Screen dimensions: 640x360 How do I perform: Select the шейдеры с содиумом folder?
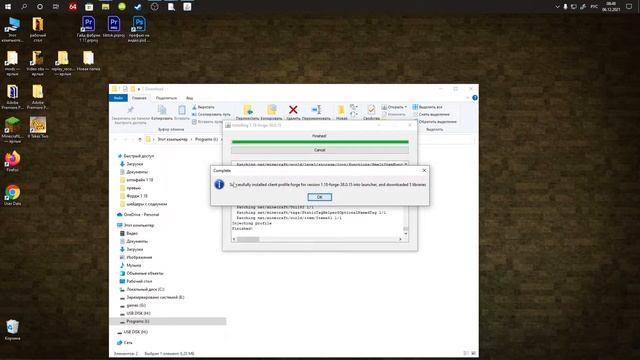(147, 204)
